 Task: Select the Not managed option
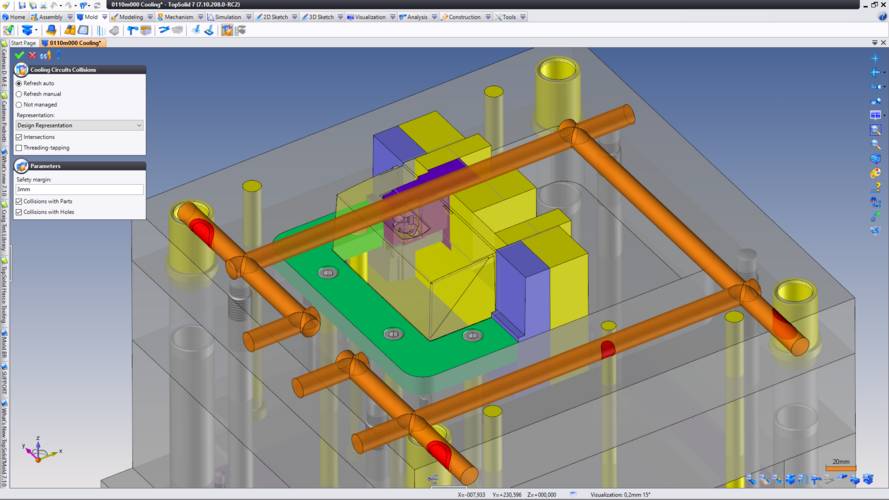[x=19, y=104]
